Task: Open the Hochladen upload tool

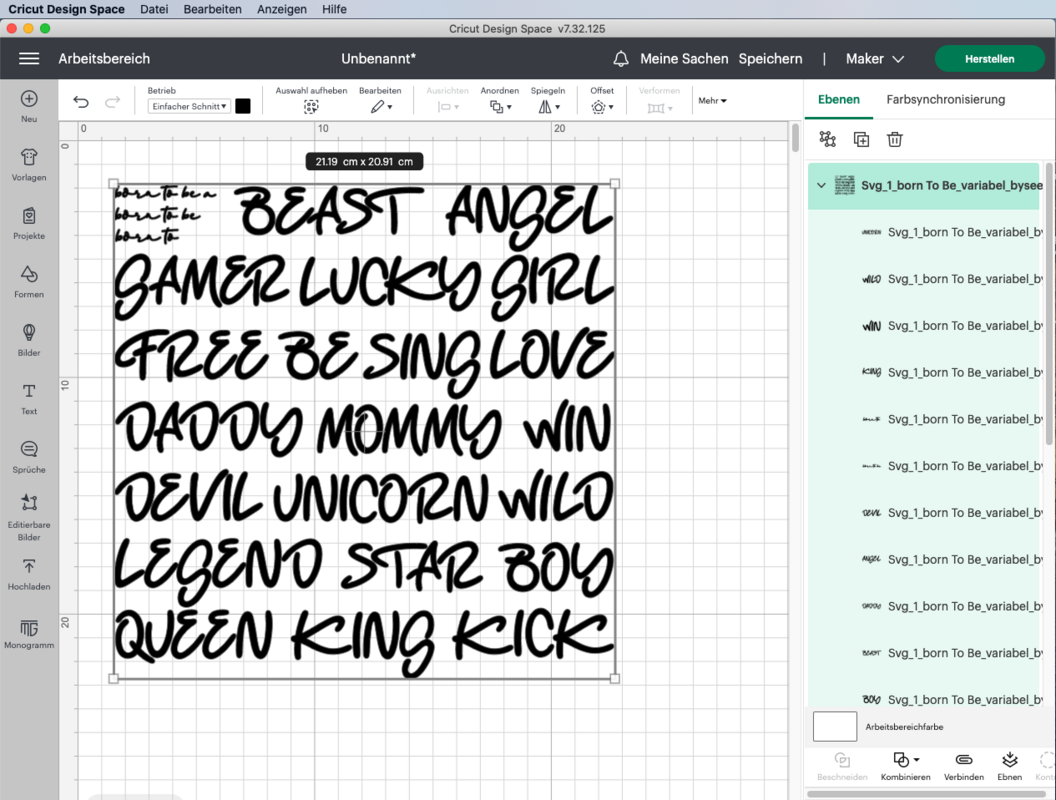Action: [x=29, y=574]
